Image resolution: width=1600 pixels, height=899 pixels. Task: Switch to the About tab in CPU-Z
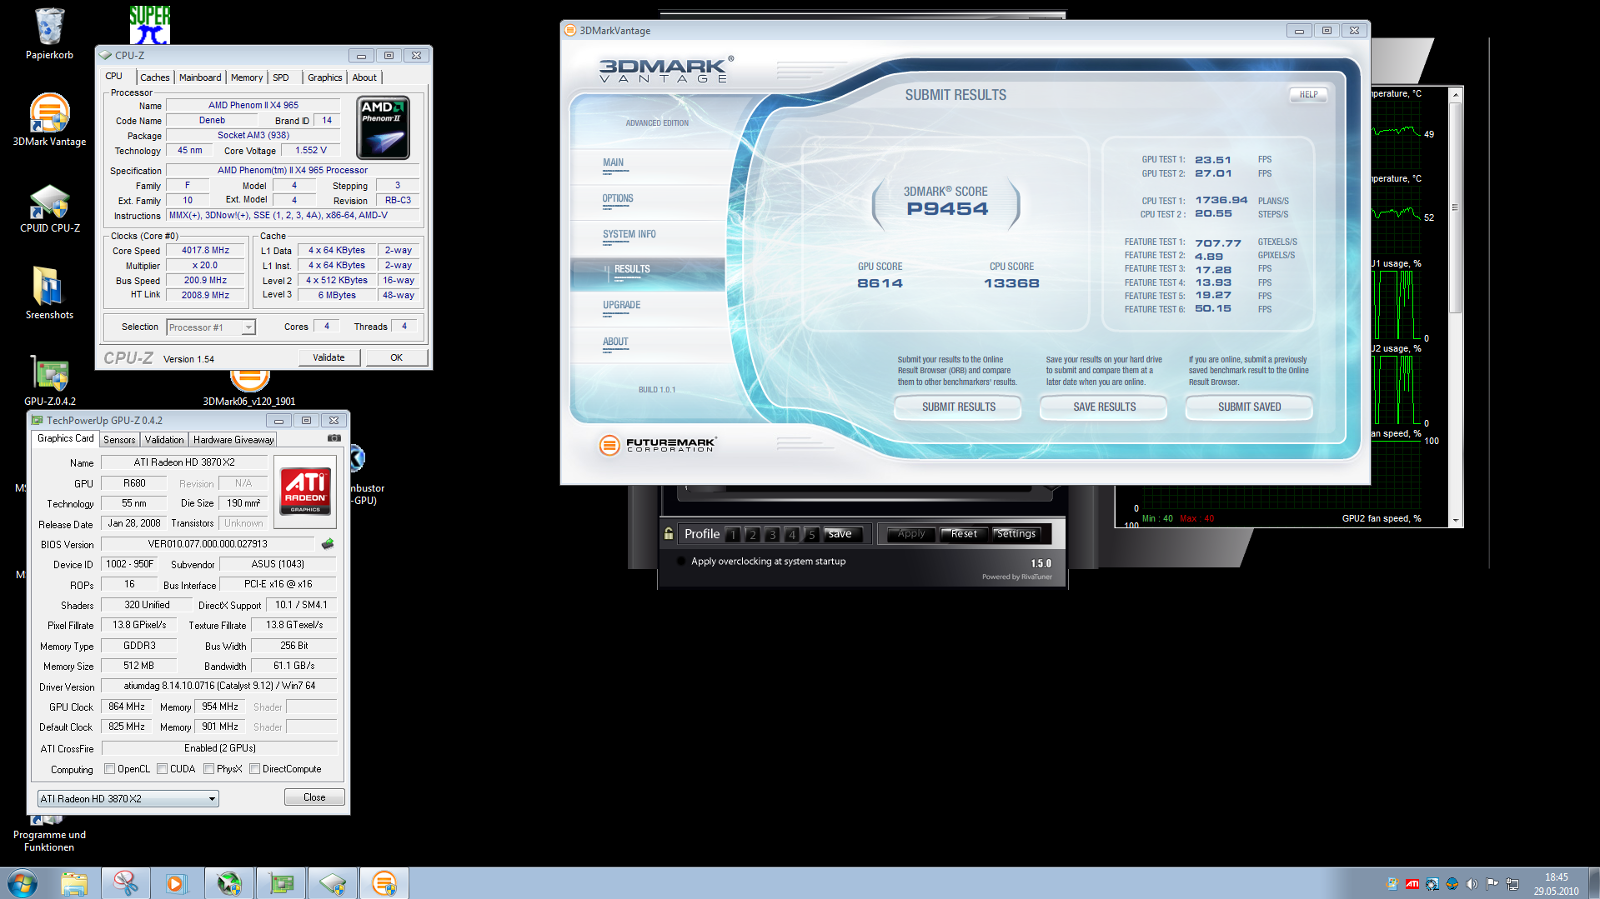pyautogui.click(x=364, y=77)
